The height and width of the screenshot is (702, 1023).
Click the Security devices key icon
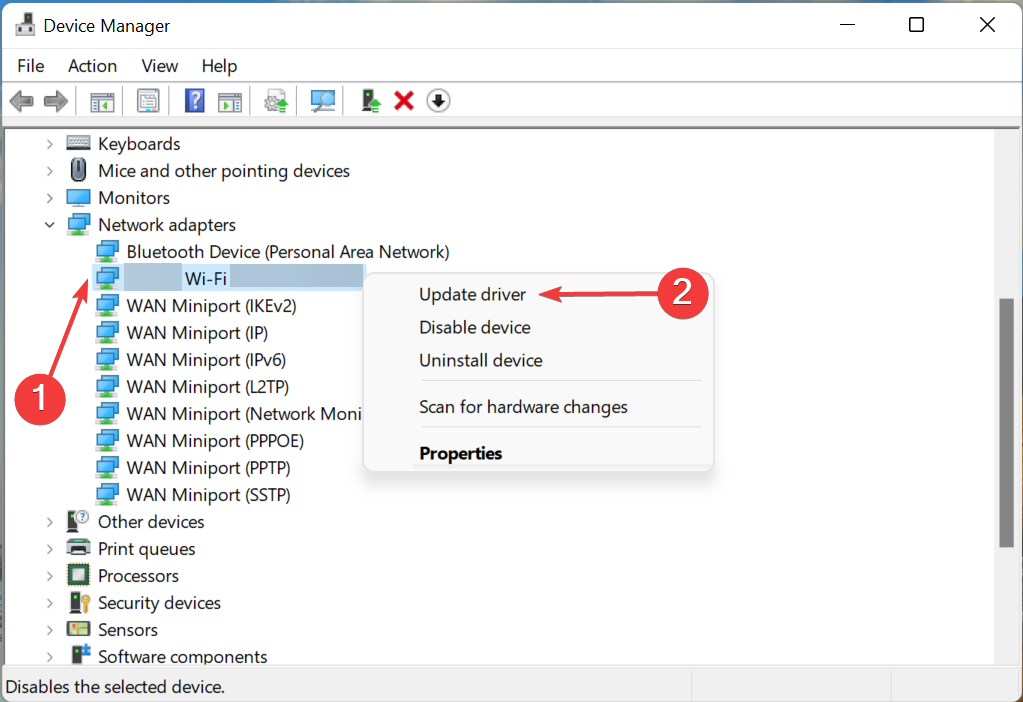79,602
